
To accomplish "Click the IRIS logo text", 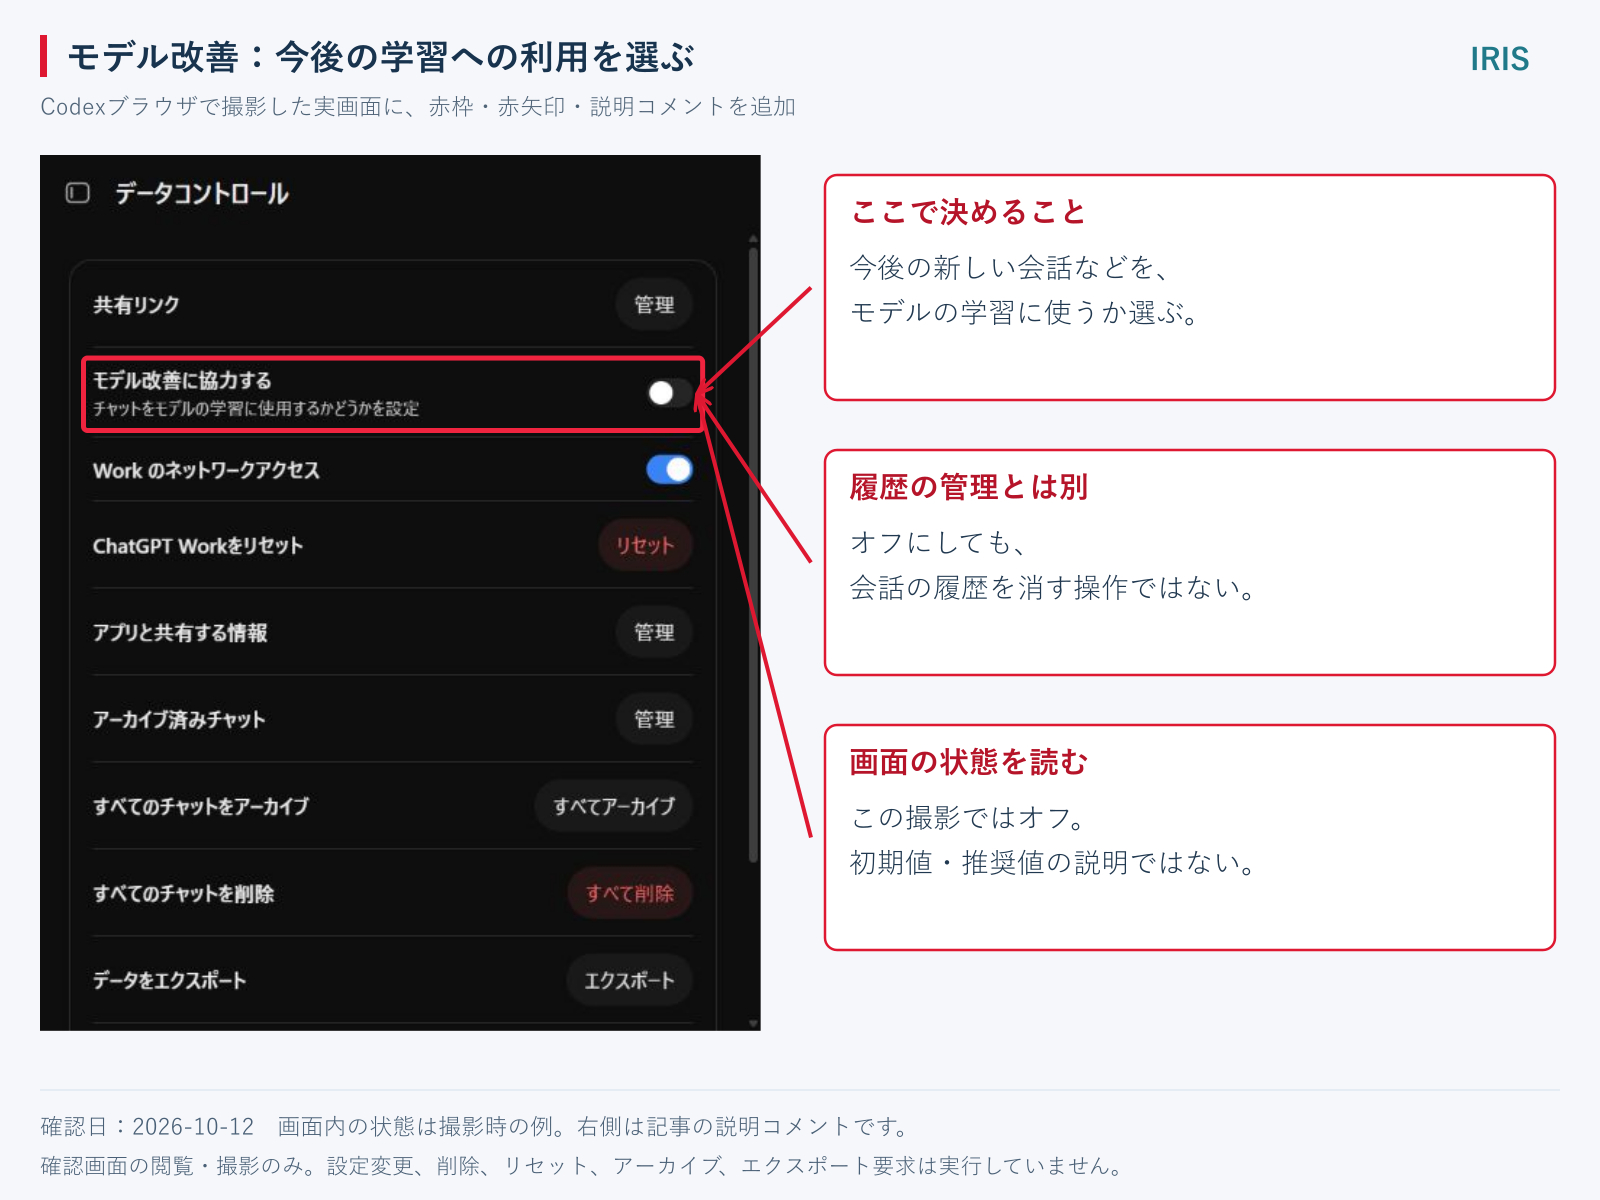I will [x=1499, y=59].
